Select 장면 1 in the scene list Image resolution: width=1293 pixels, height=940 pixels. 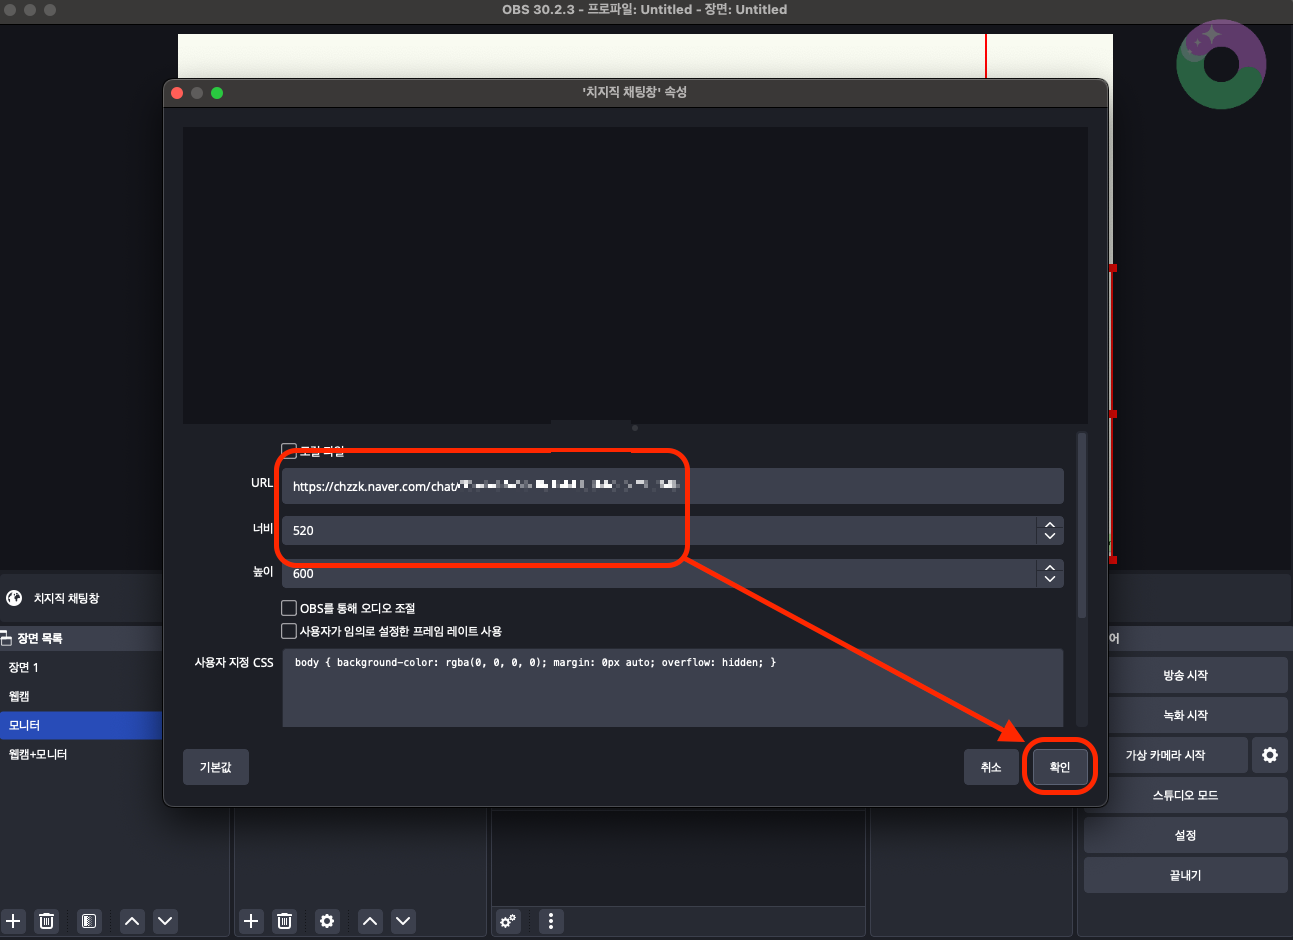pyautogui.click(x=81, y=667)
